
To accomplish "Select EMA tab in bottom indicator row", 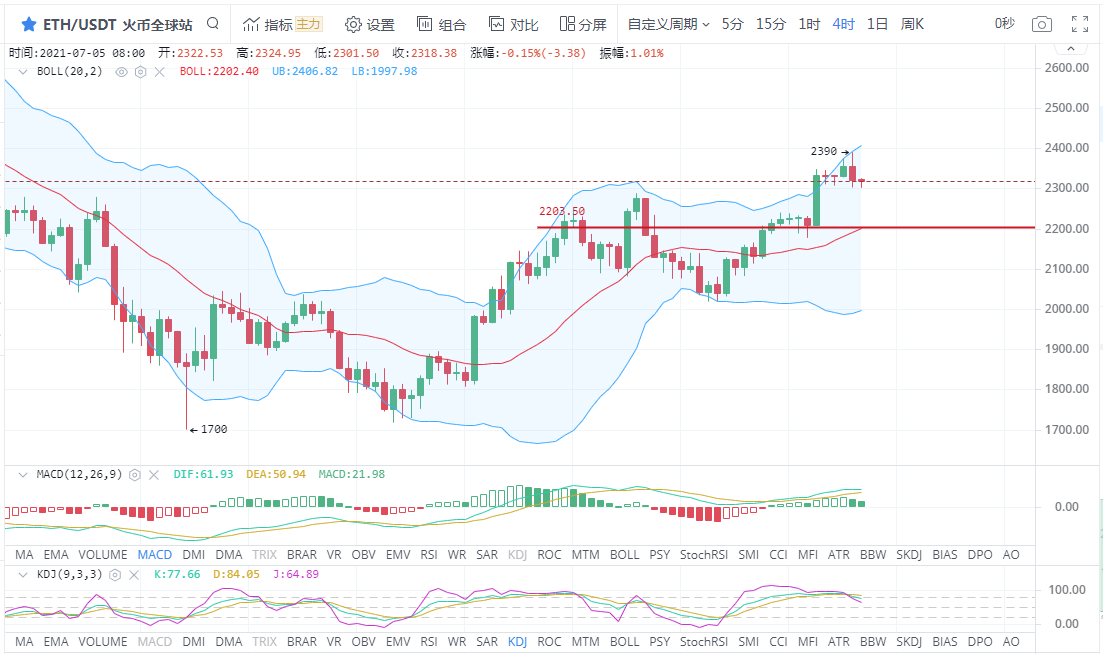I will (56, 642).
